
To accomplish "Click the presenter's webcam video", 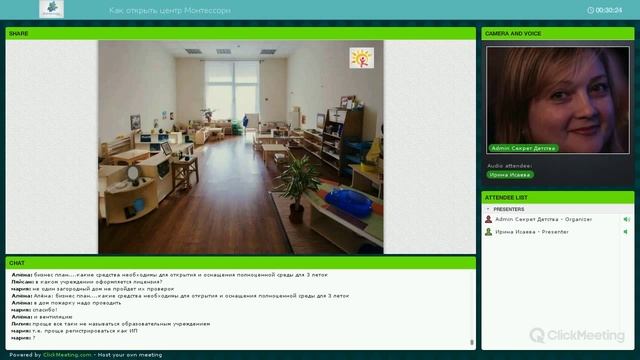I will tap(558, 100).
